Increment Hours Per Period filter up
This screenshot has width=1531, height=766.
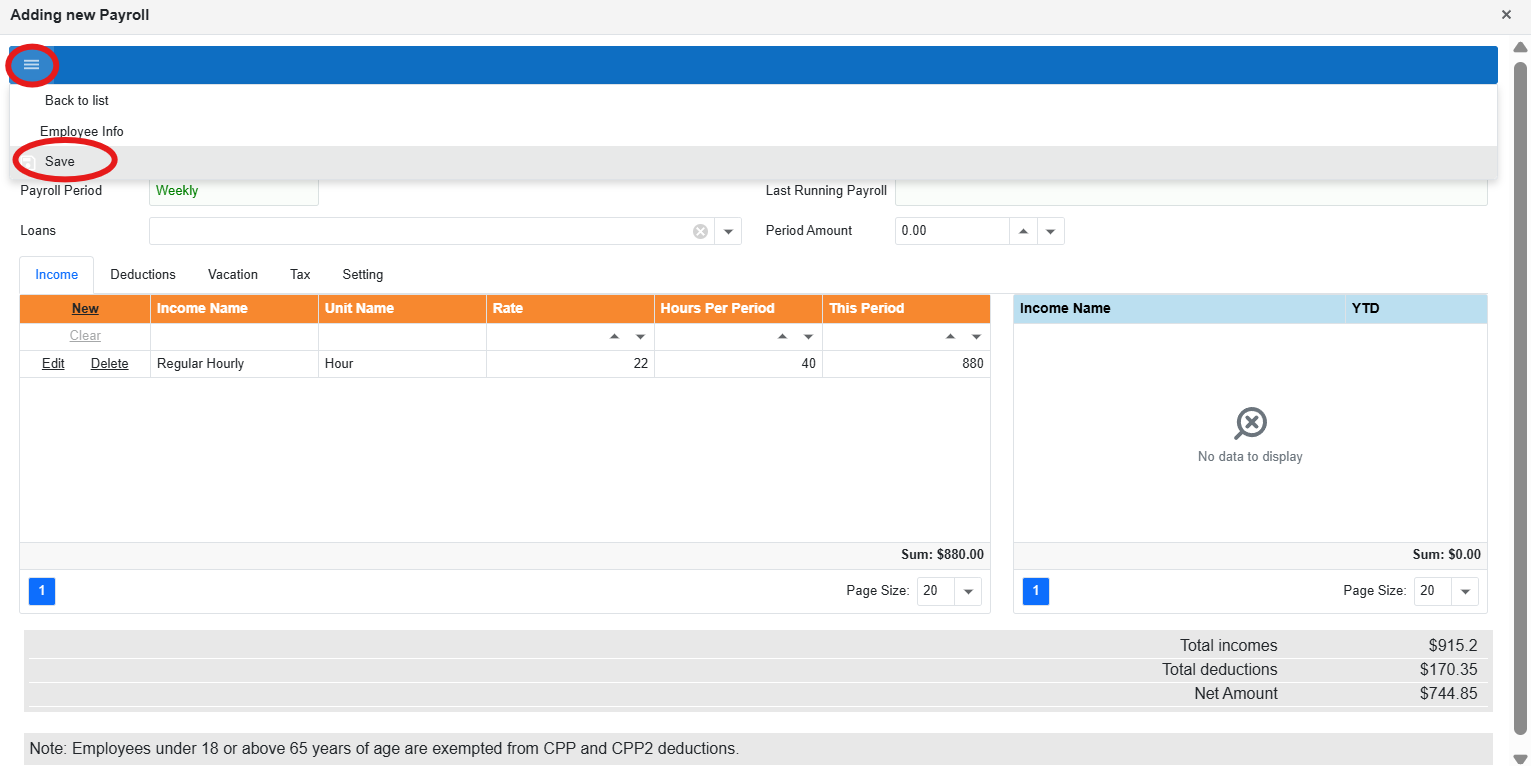pyautogui.click(x=783, y=337)
